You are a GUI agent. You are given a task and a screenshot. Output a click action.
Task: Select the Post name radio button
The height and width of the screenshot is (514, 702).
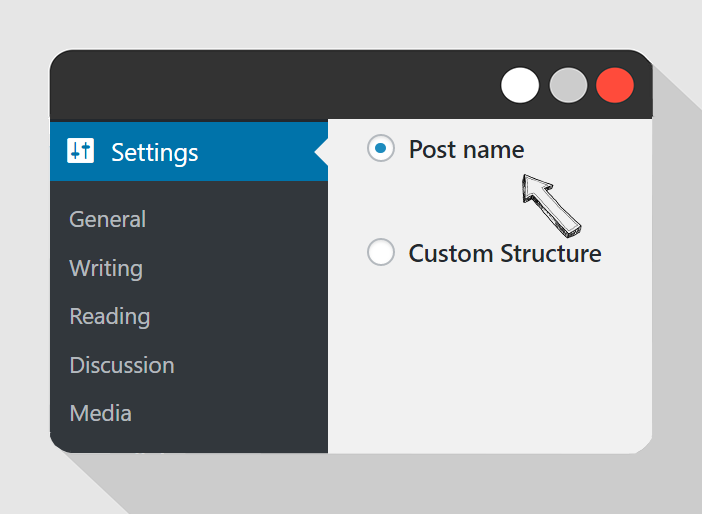coord(381,148)
